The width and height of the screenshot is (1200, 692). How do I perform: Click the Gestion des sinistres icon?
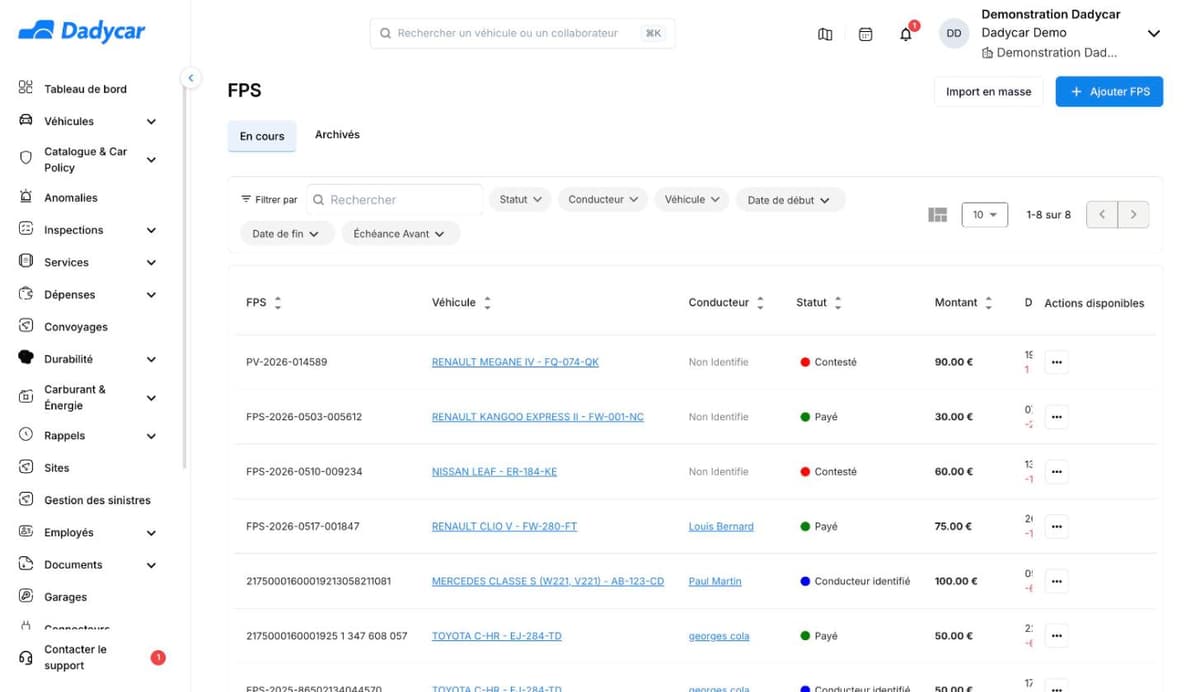(26, 499)
